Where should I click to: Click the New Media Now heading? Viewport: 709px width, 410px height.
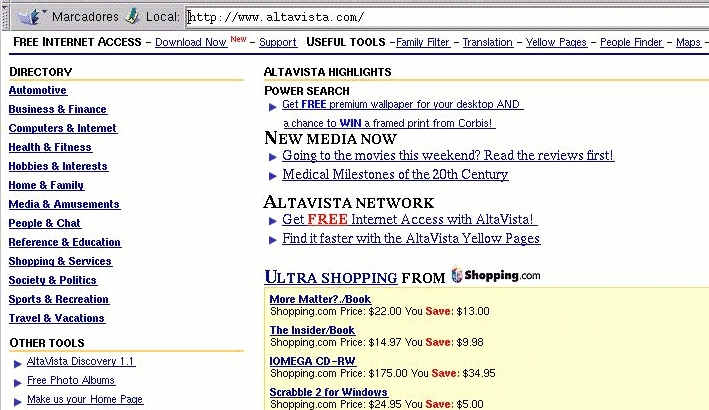click(x=331, y=138)
